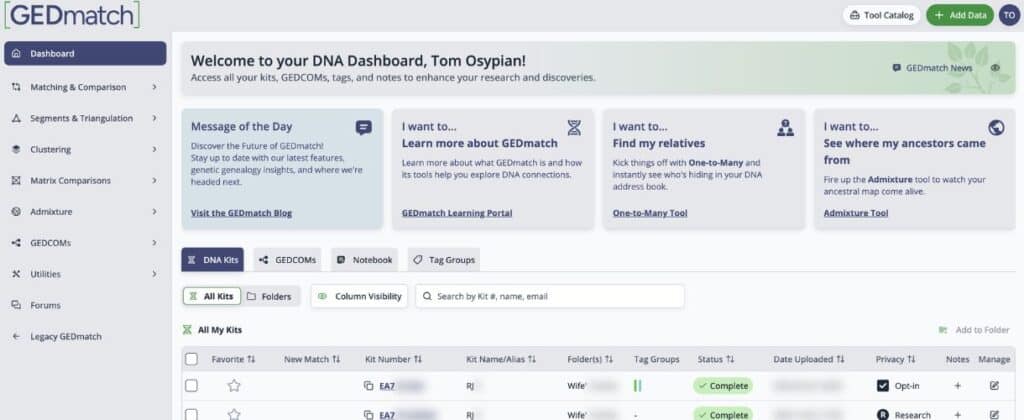Click the Add Data button
The image size is (1024, 420).
click(960, 15)
